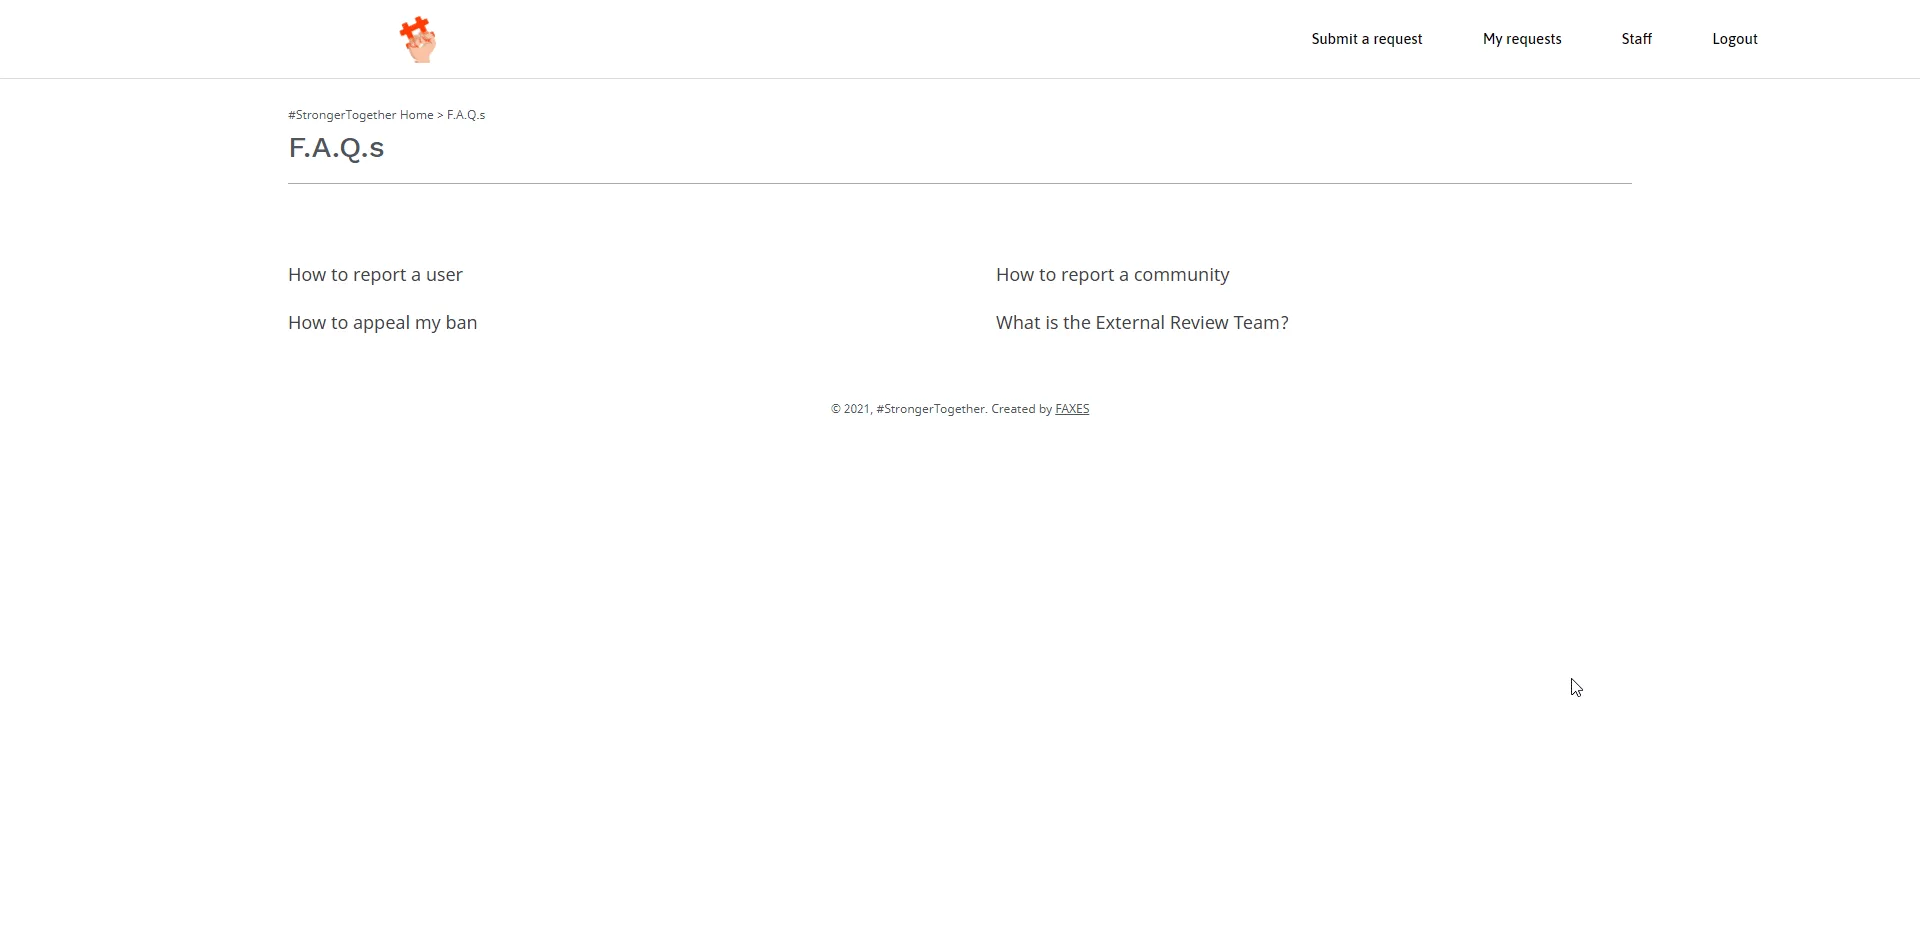The image size is (1920, 937).
Task: Navigate to #StrongerTogether Home breadcrumb
Action: tap(359, 114)
